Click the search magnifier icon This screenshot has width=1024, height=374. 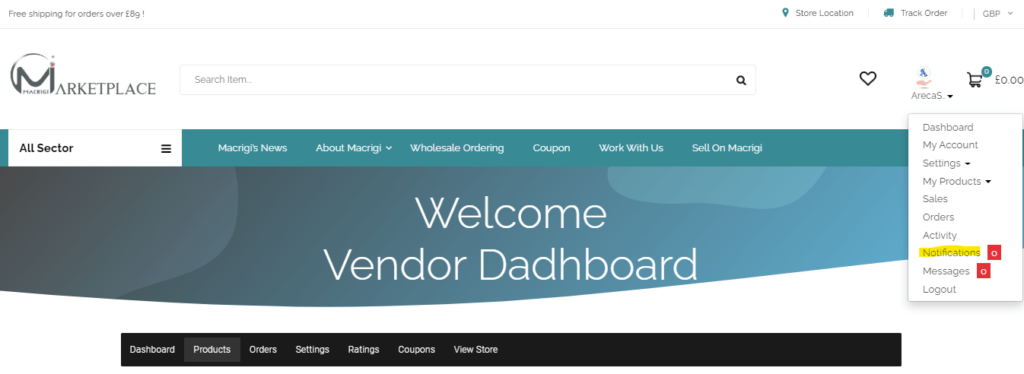point(741,80)
